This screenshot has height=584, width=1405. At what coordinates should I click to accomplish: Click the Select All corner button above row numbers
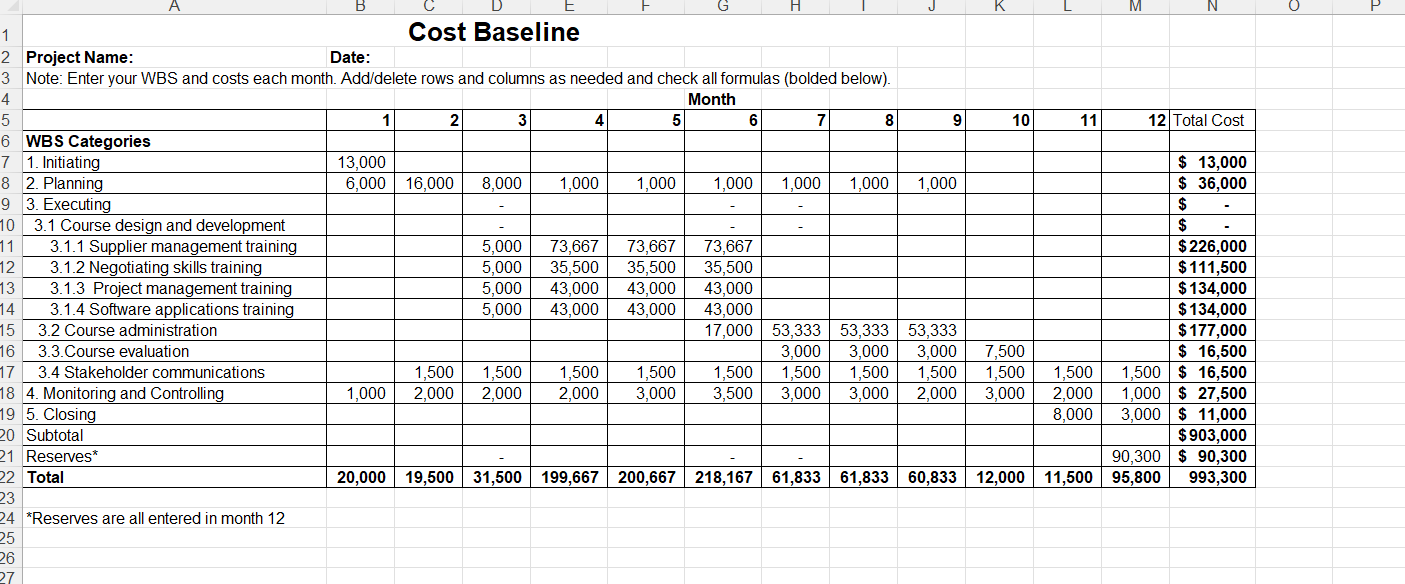[9, 7]
